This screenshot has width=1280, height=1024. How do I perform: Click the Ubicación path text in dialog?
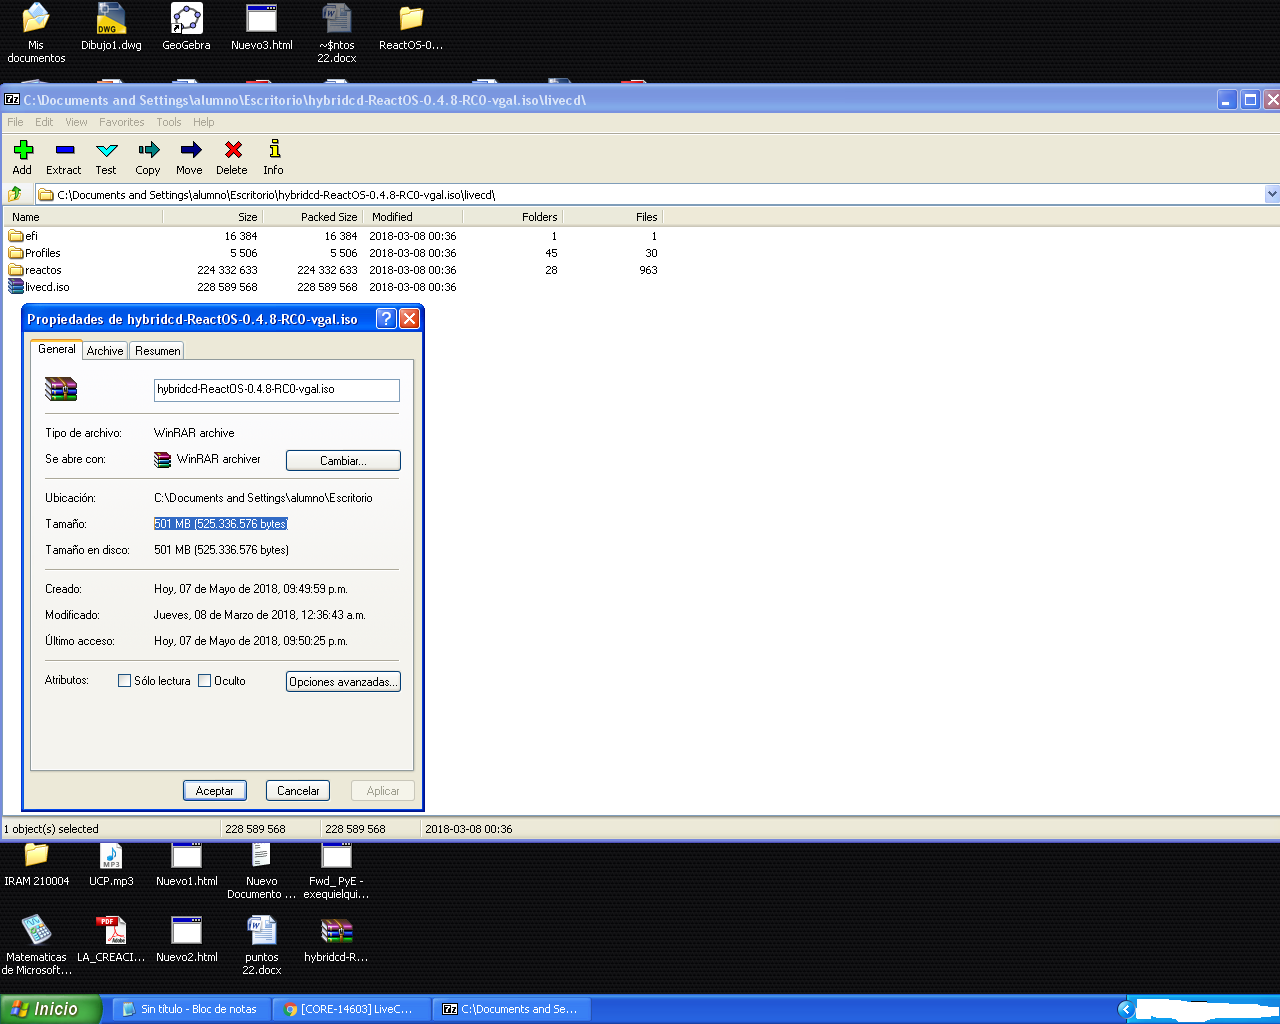[x=263, y=498]
